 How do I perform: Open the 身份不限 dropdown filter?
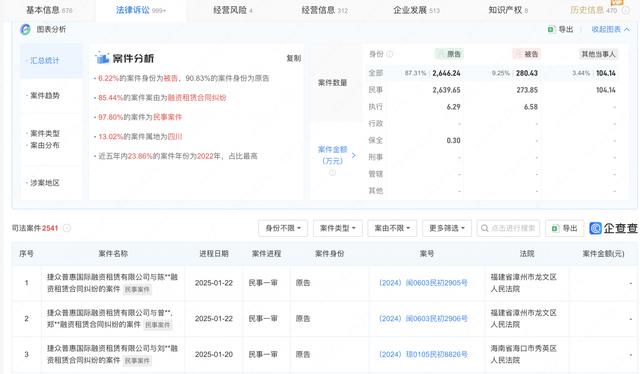click(283, 228)
